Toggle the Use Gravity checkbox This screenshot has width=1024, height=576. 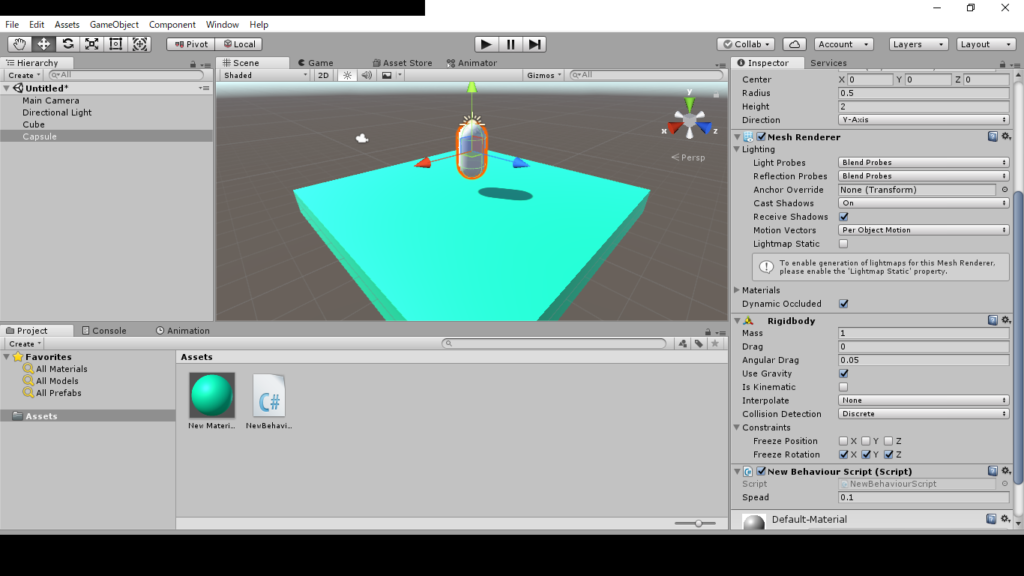843,374
